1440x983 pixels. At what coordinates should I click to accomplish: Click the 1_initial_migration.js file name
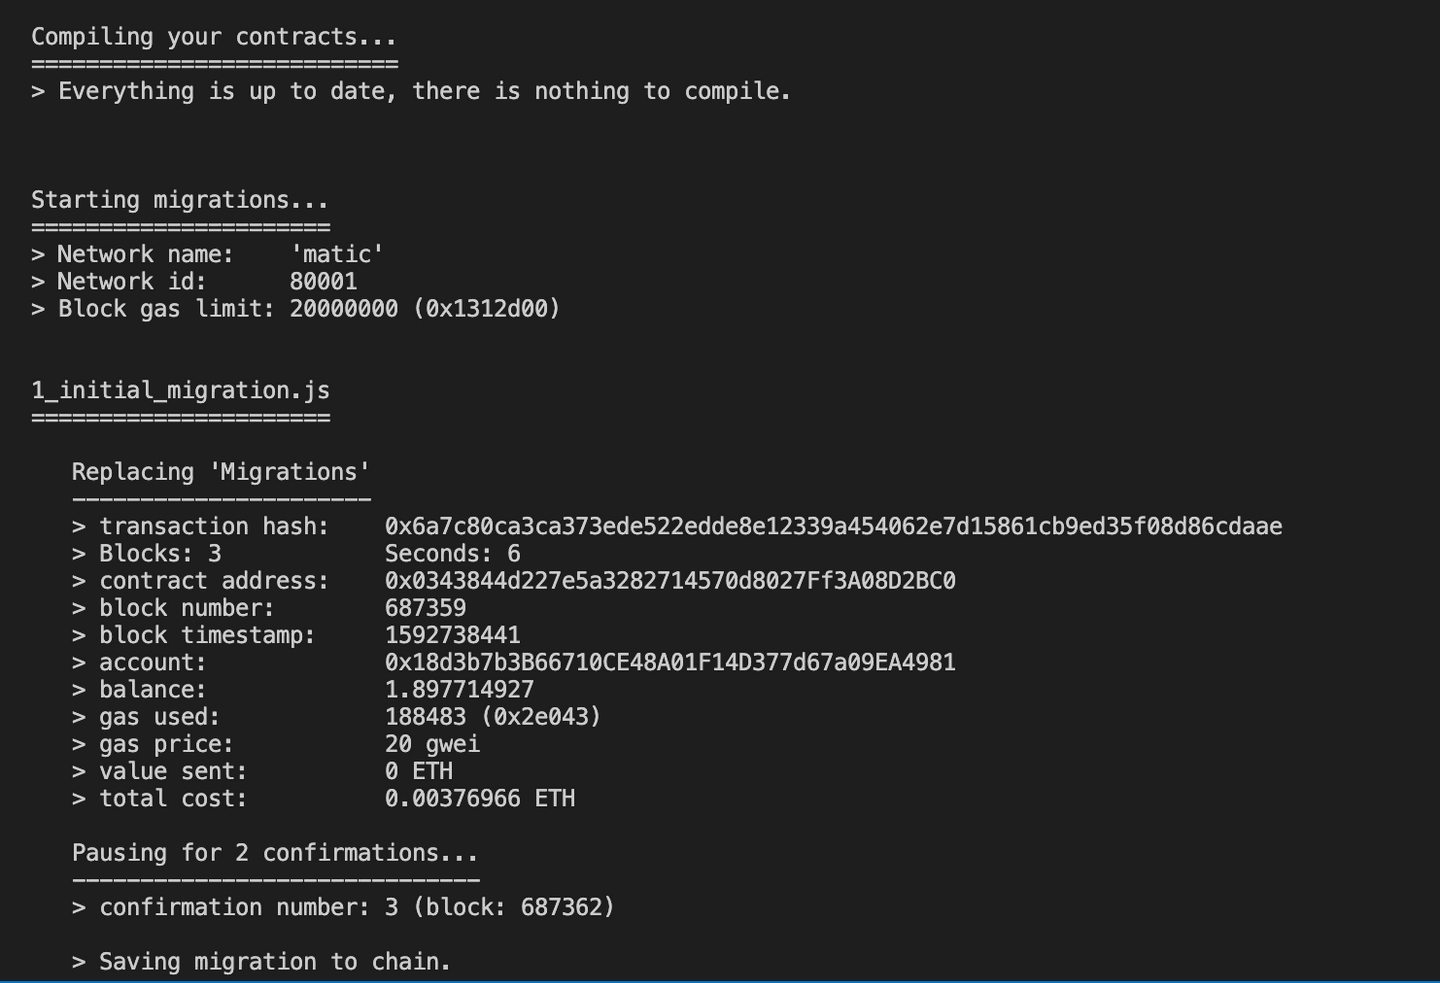point(180,391)
